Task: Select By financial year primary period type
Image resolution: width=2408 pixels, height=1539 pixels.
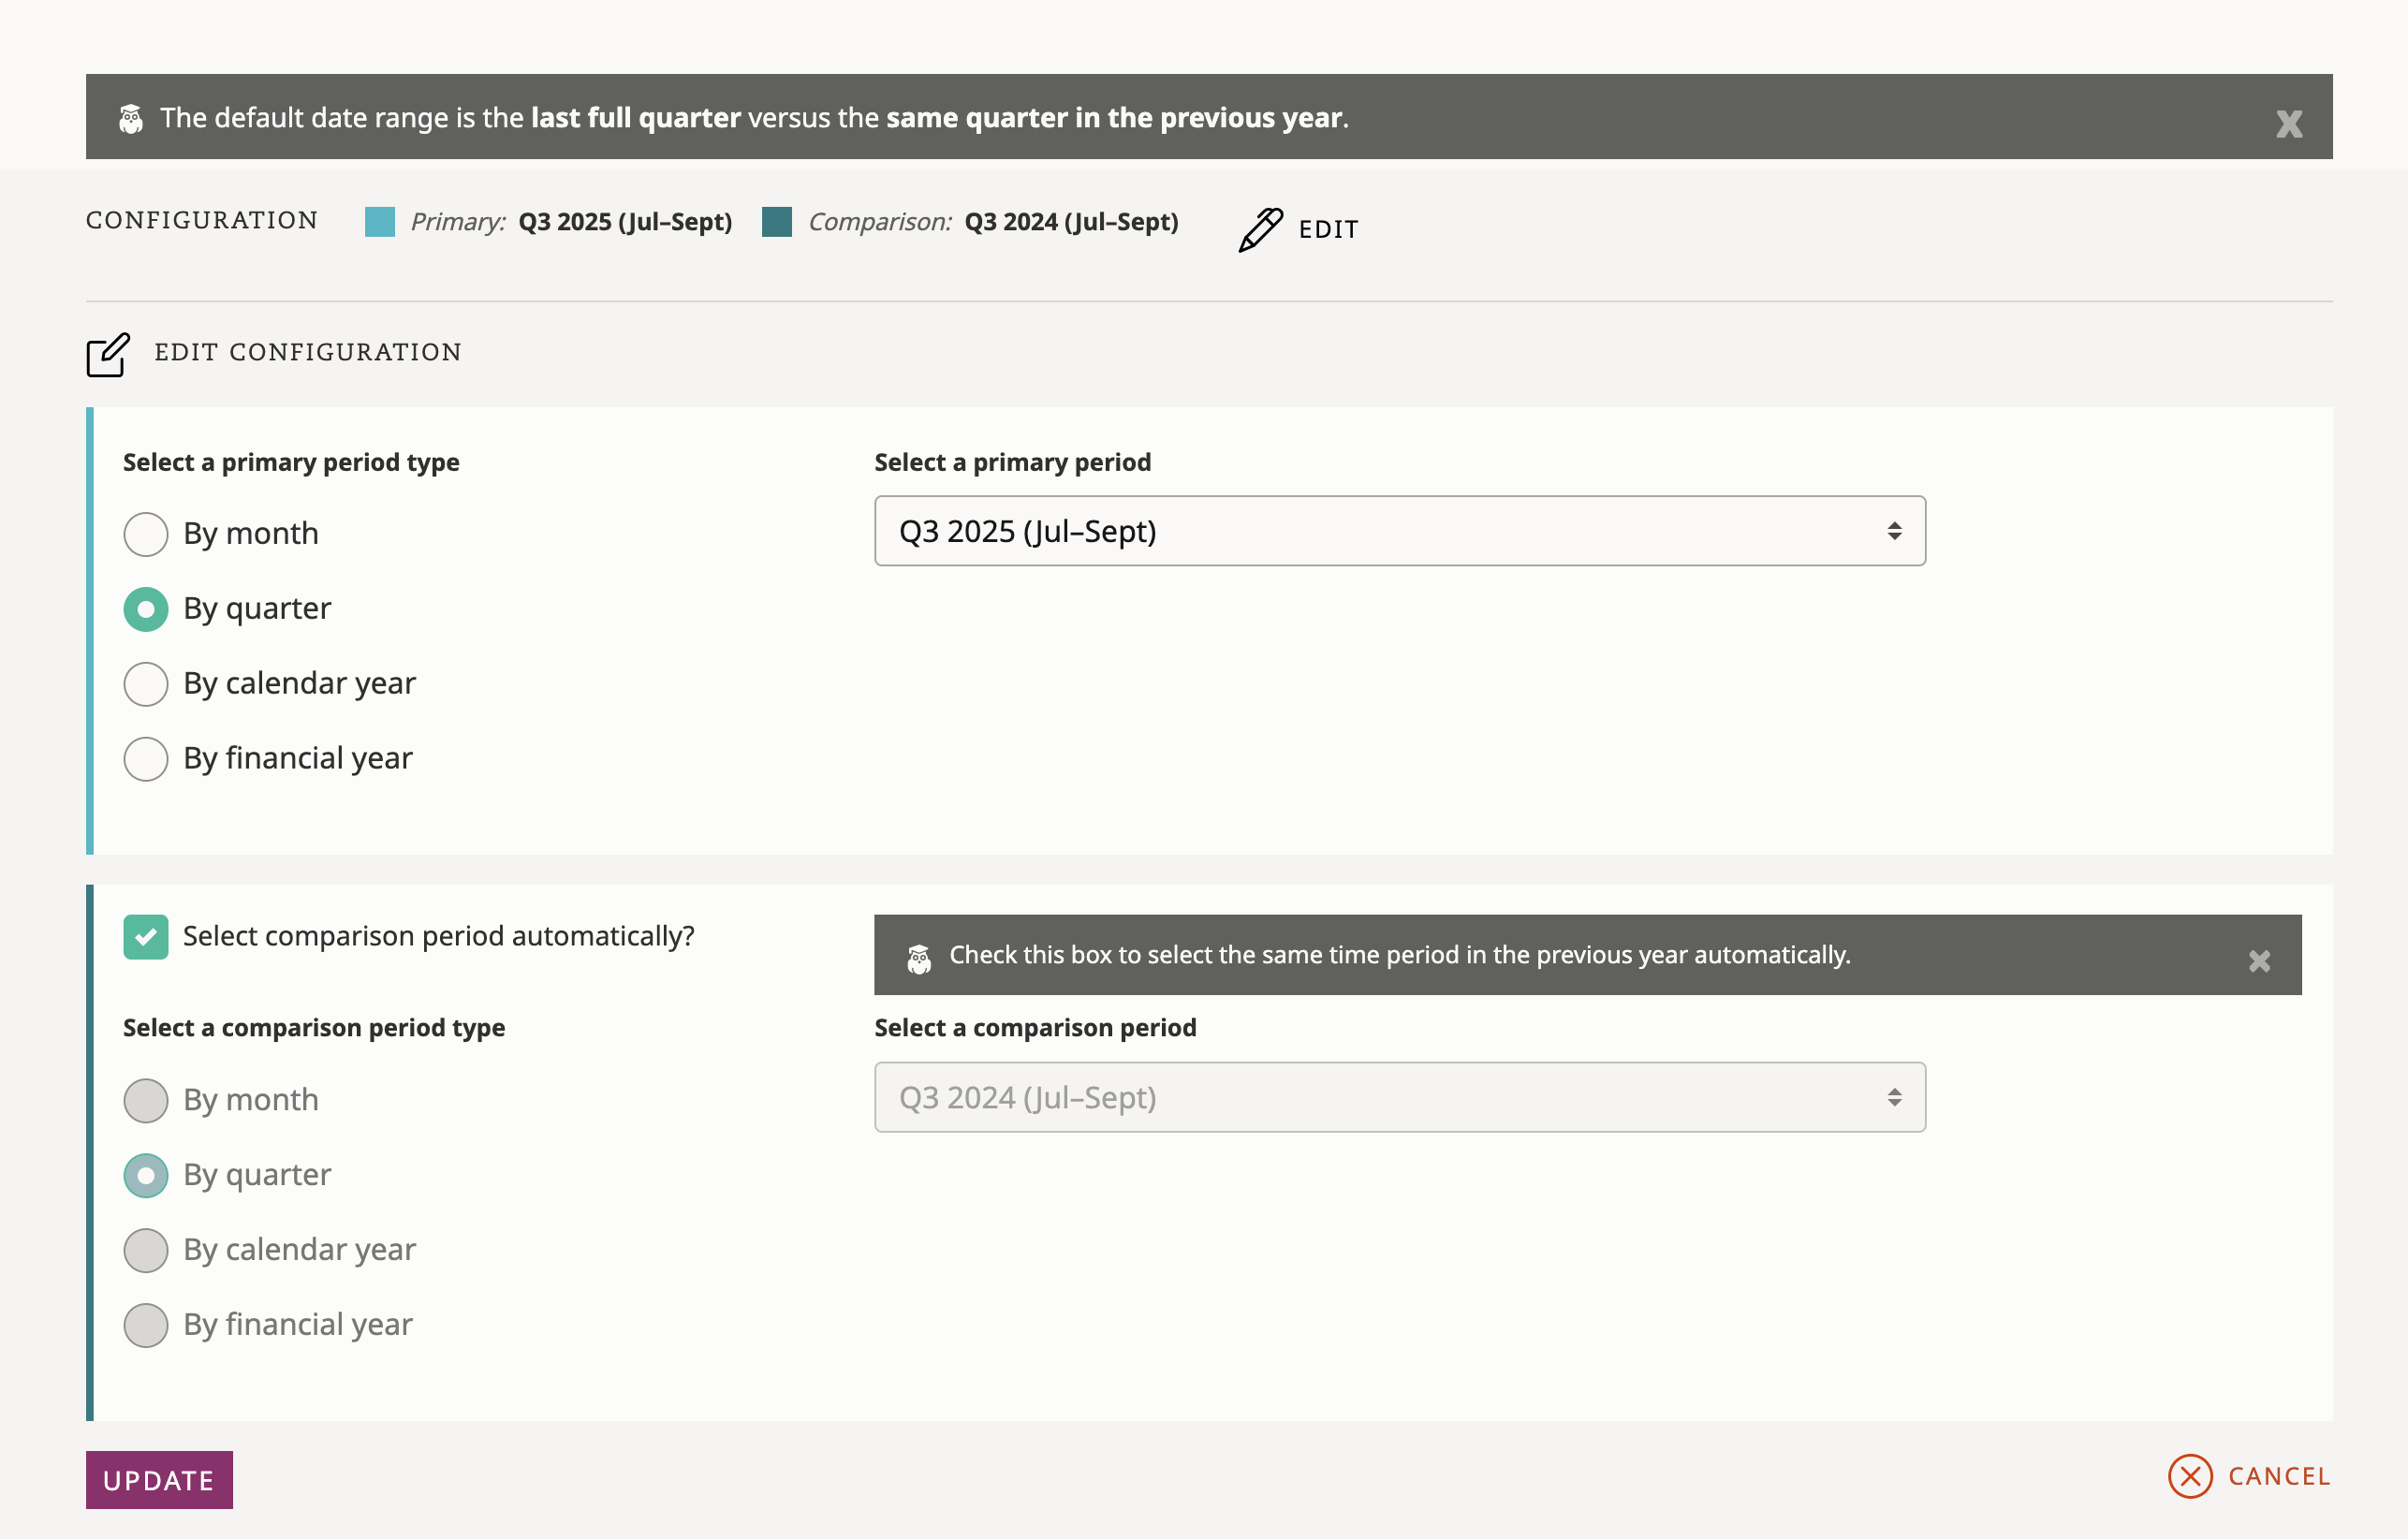Action: 146,759
